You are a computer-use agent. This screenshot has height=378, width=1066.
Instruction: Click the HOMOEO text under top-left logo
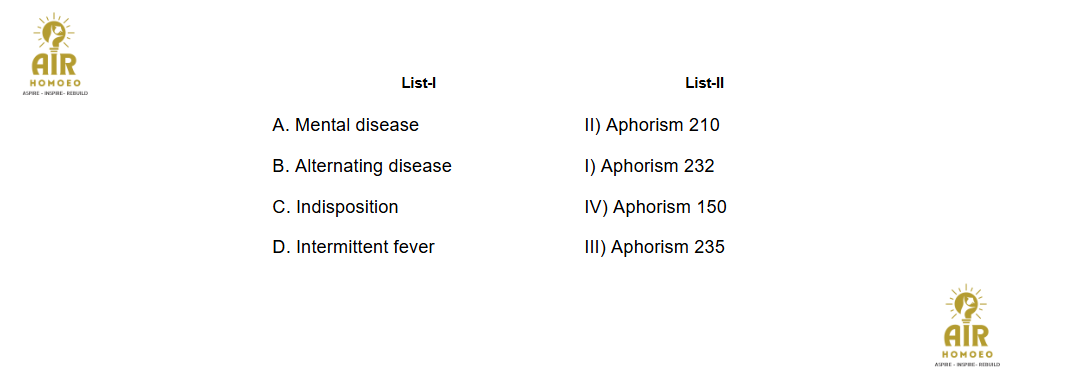click(55, 82)
